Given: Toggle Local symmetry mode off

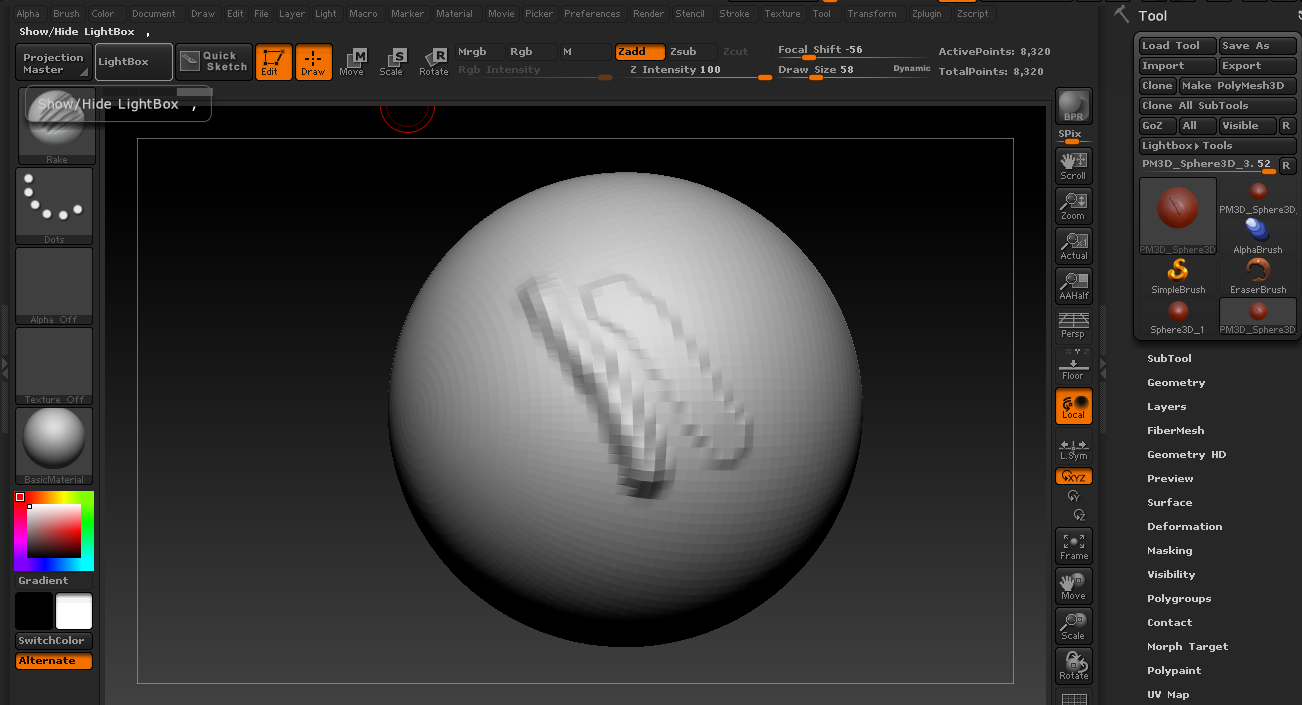Looking at the screenshot, I should pos(1074,406).
